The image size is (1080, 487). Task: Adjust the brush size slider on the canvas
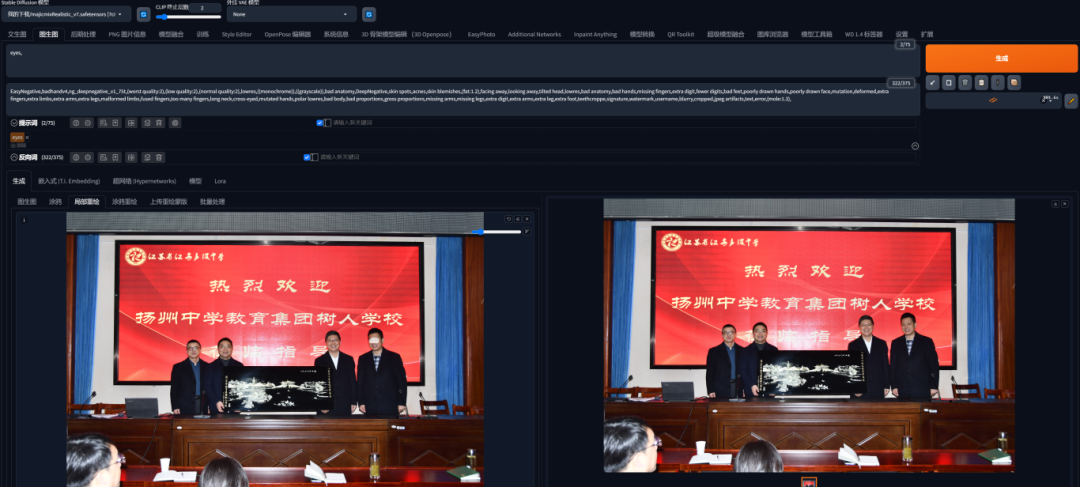click(x=499, y=231)
